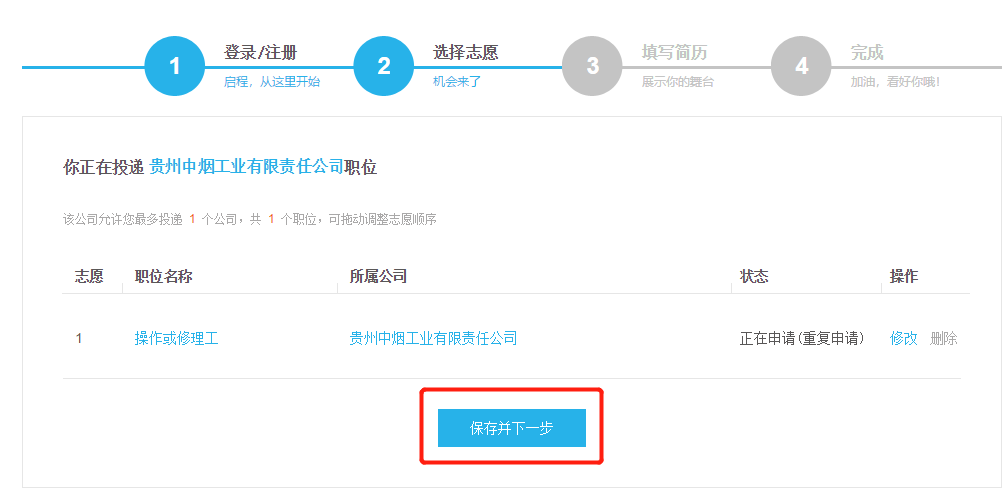Click the 志愿 column header
The width and height of the screenshot is (1005, 492).
click(x=89, y=276)
